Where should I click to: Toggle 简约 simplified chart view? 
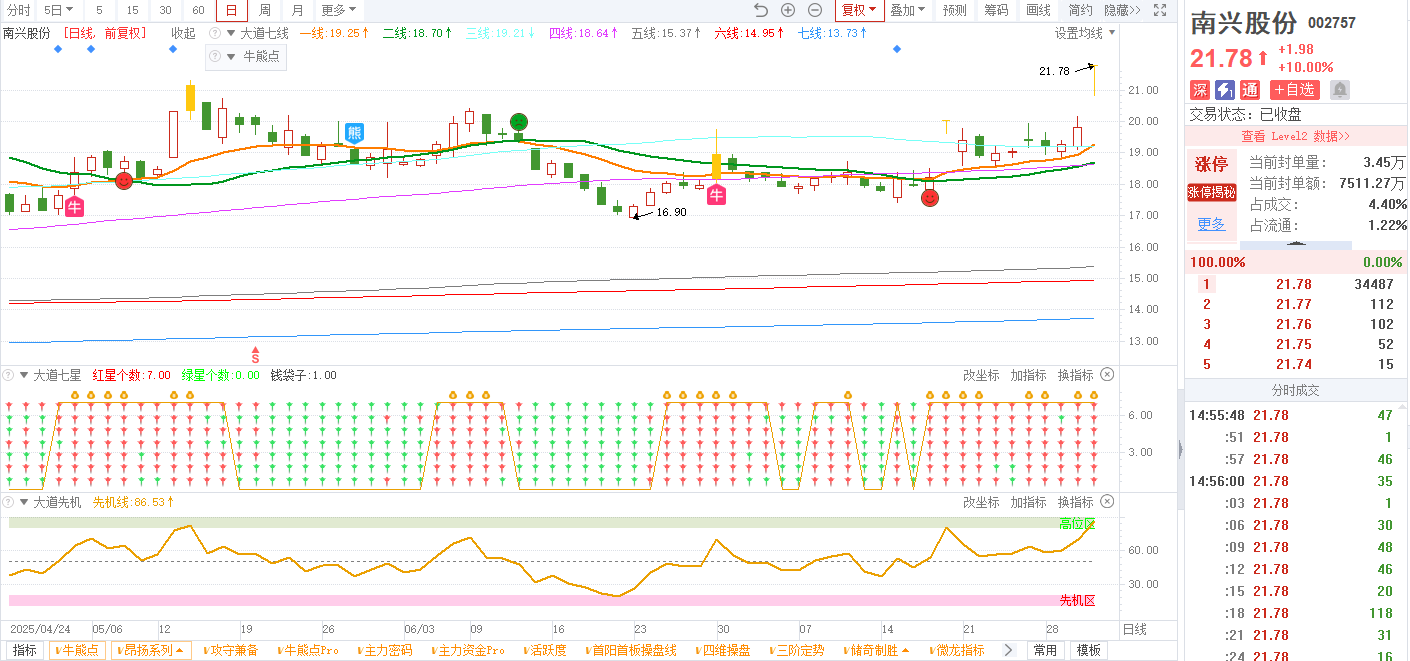1080,10
